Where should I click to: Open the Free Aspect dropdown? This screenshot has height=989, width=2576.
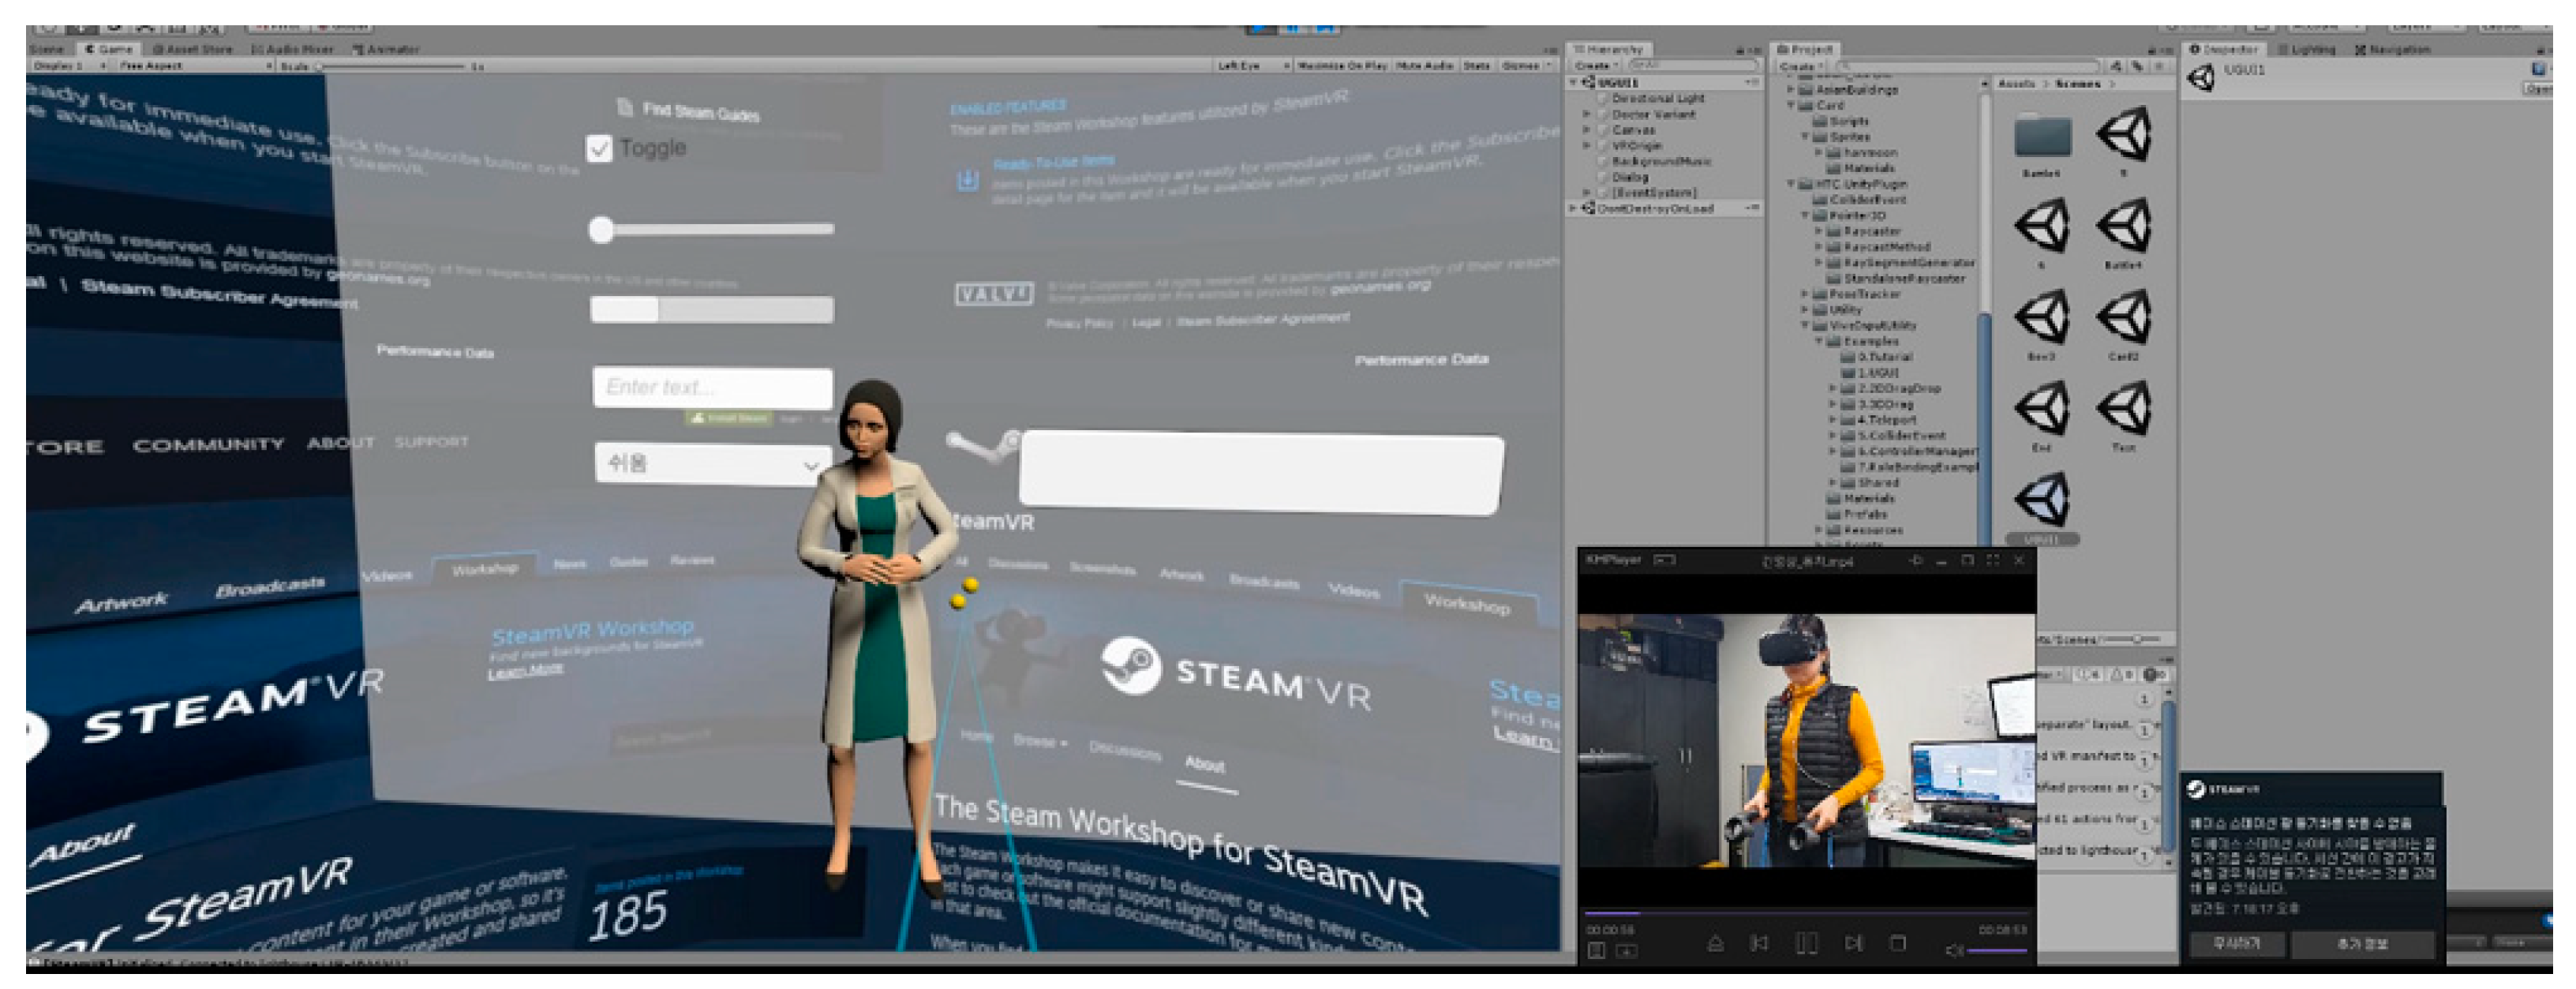point(195,66)
